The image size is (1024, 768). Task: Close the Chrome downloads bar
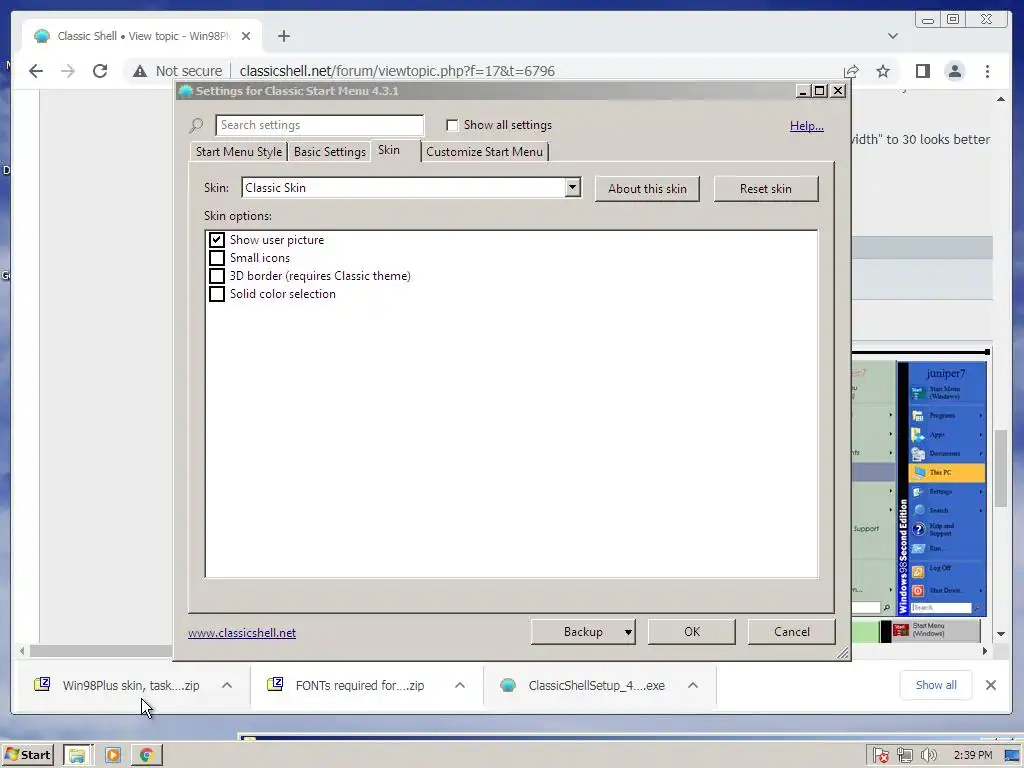[991, 685]
